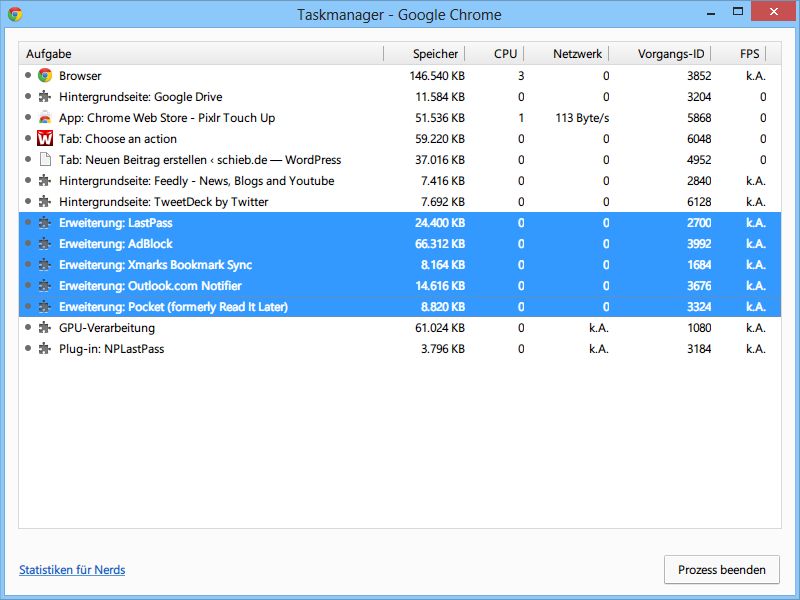This screenshot has width=800, height=600.
Task: Select Erweiterung: AdBlock row
Action: [400, 243]
